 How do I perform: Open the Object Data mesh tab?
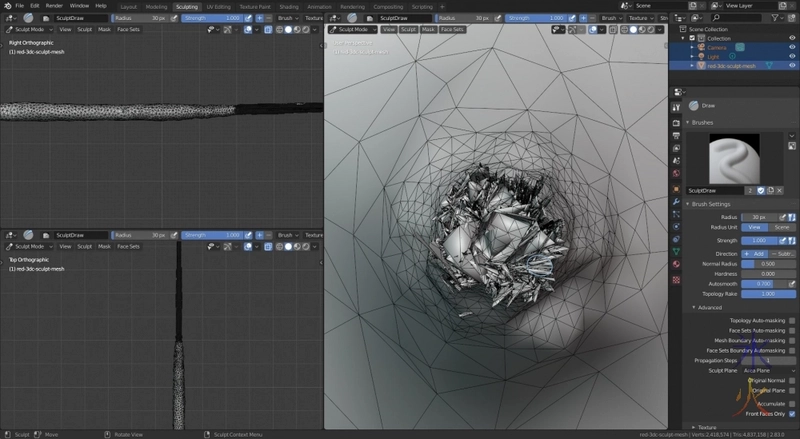coord(676,252)
